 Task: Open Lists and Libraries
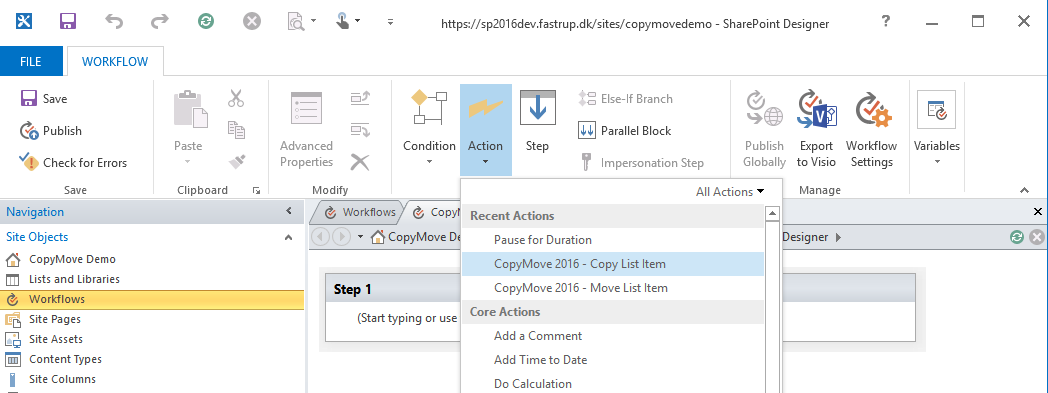coord(74,279)
